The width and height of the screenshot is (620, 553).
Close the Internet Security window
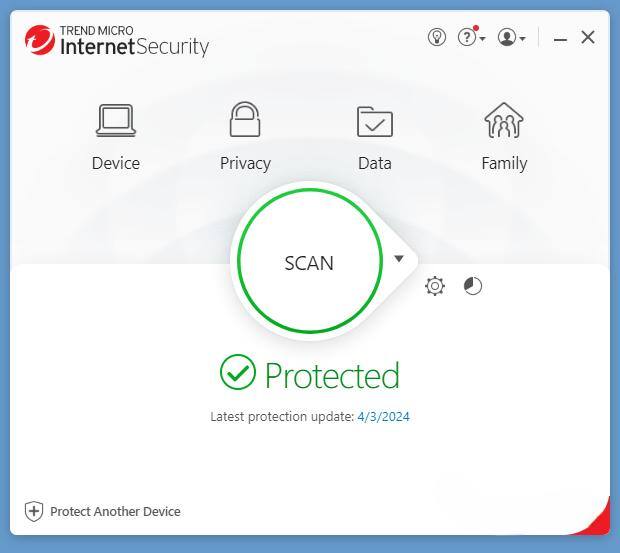point(588,37)
